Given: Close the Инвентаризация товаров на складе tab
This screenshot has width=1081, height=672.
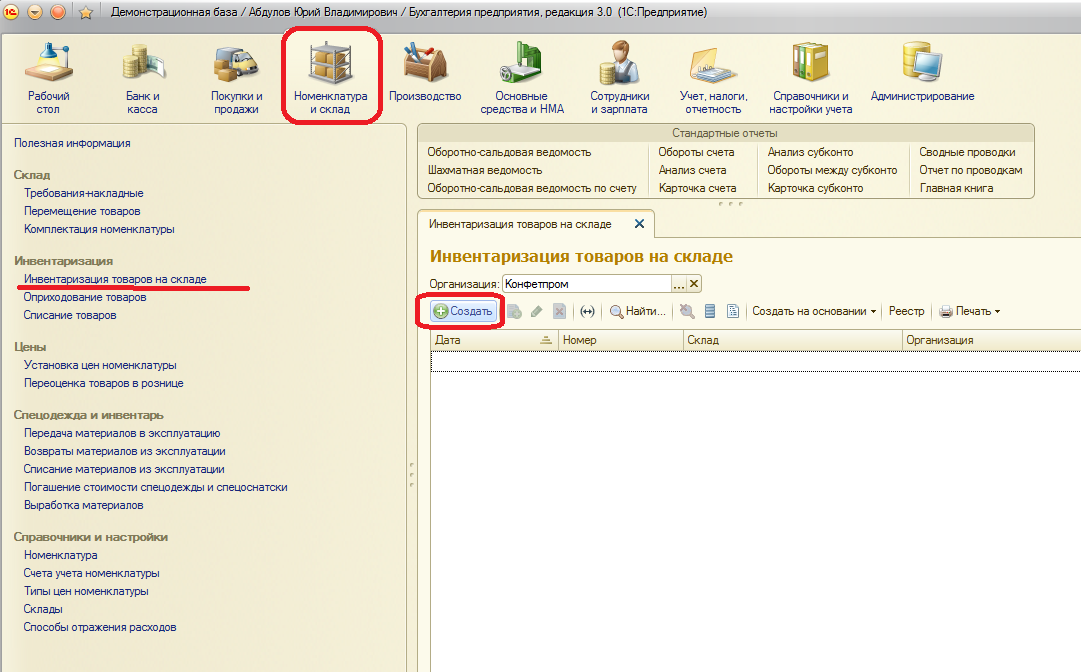Looking at the screenshot, I should (x=639, y=224).
